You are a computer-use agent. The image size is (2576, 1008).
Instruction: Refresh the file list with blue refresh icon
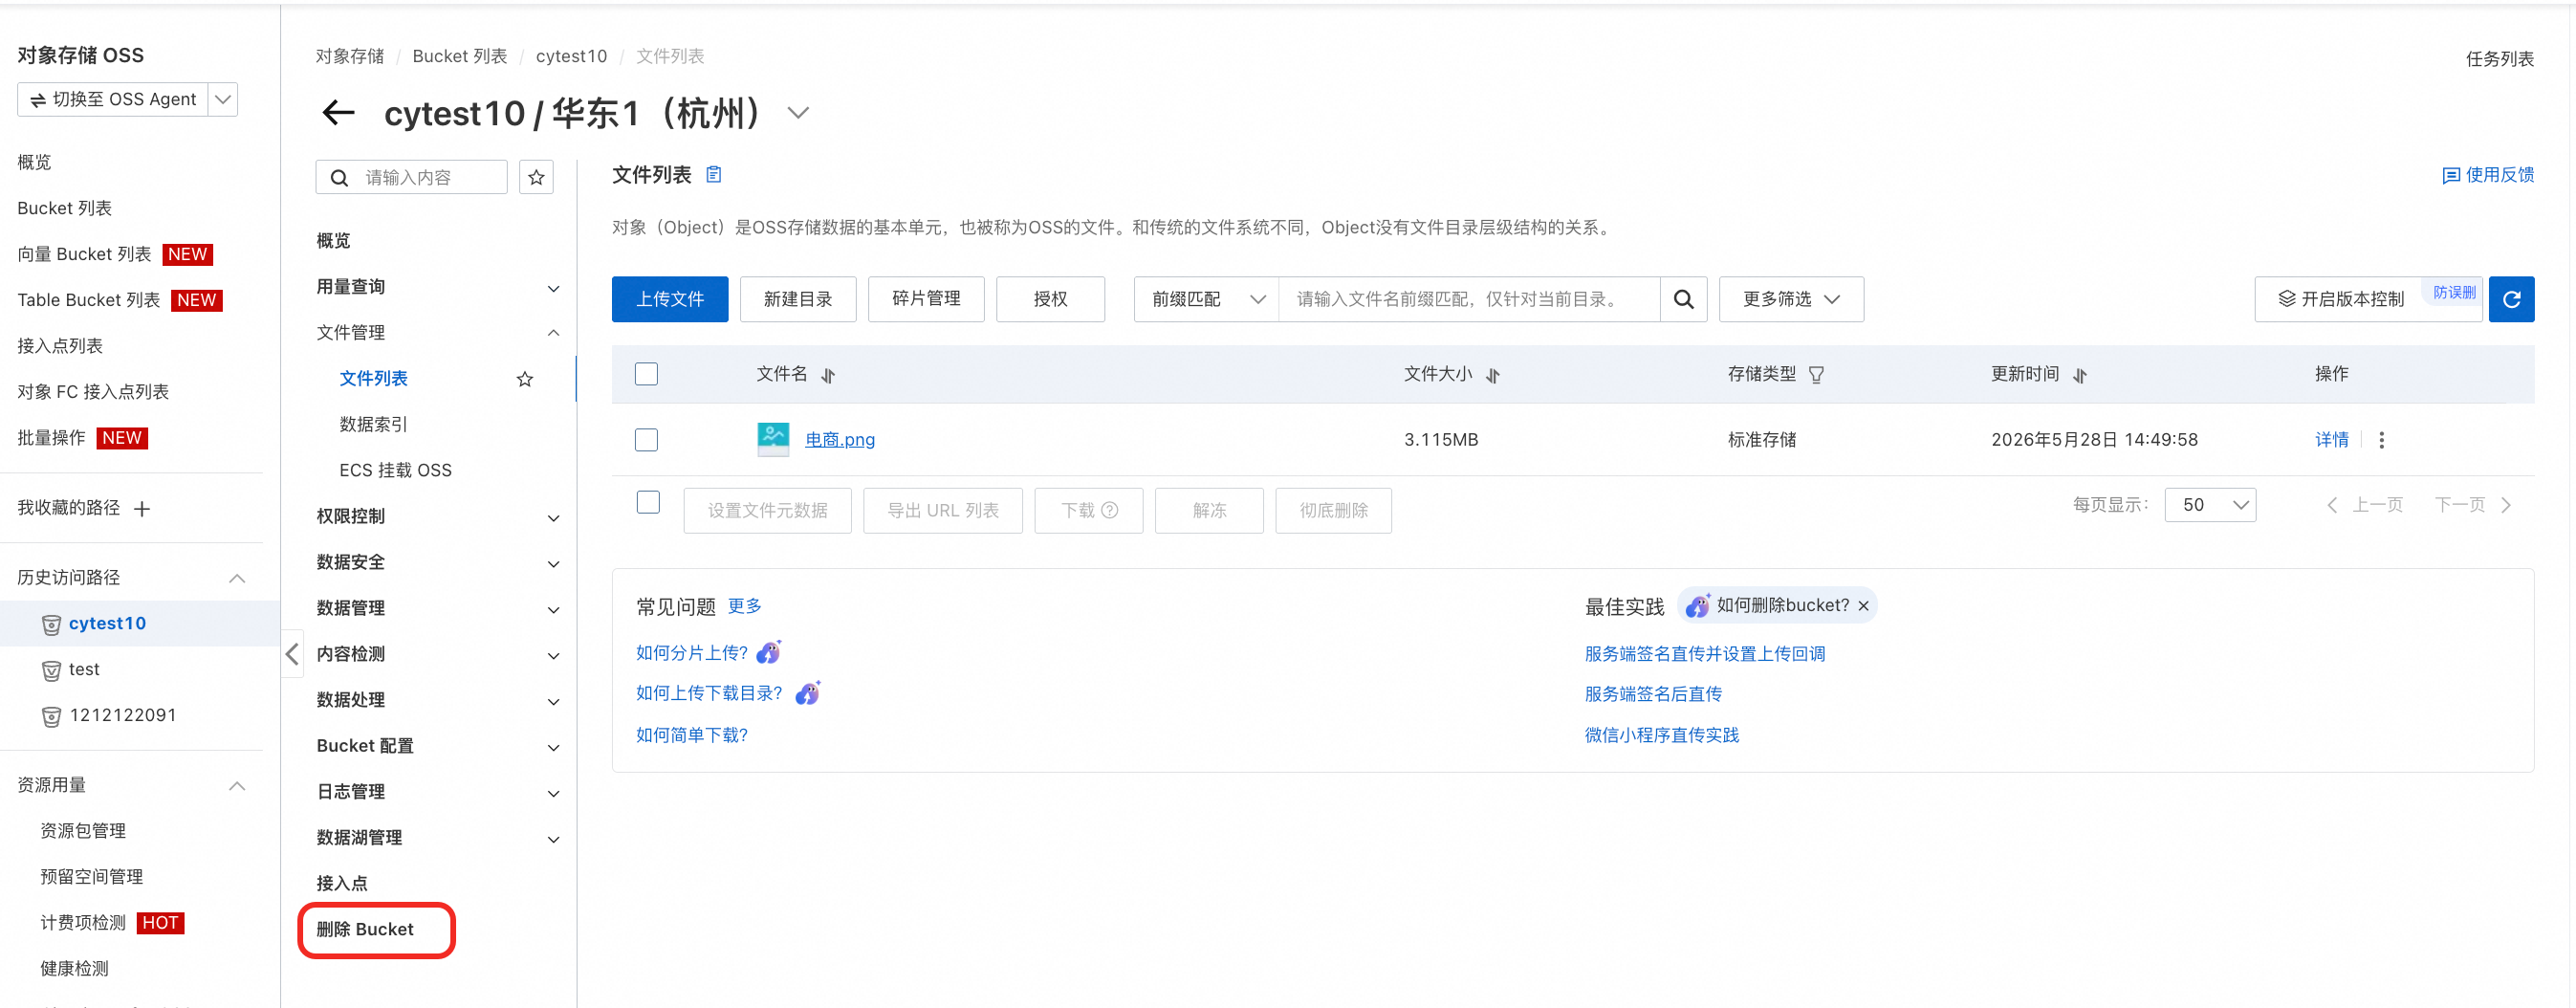(x=2512, y=299)
